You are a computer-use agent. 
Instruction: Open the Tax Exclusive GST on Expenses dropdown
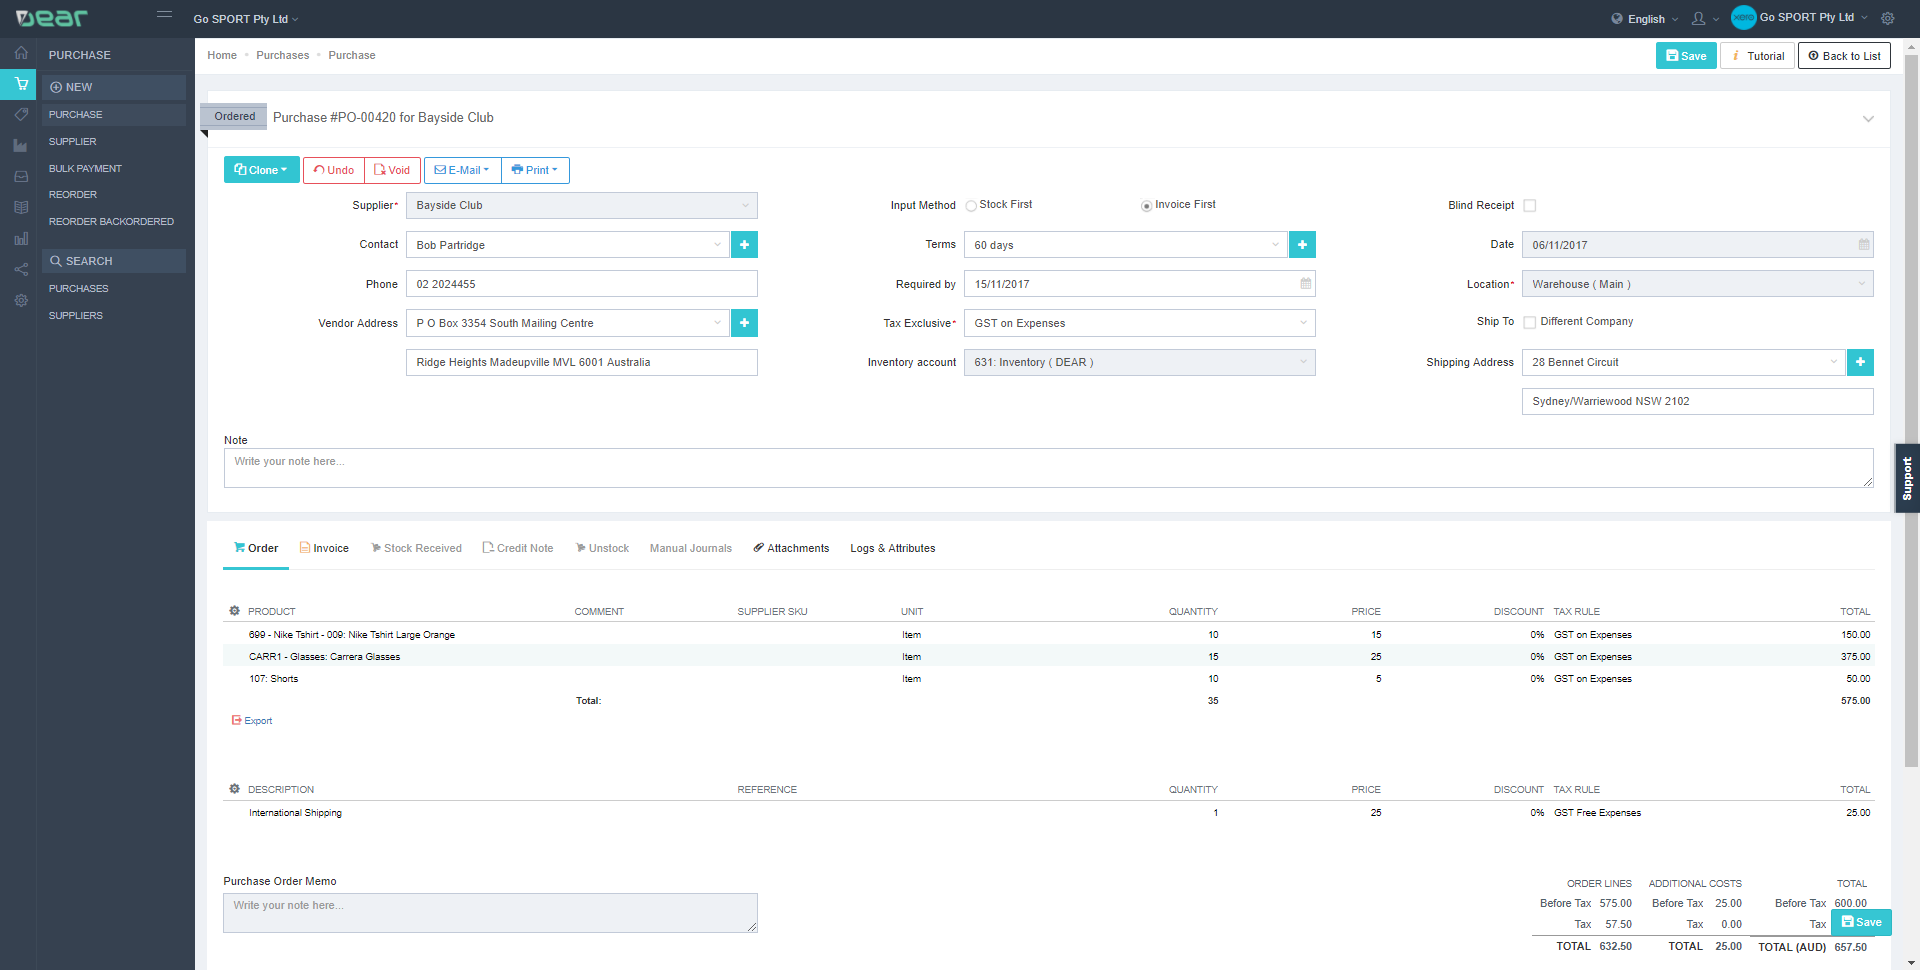tap(1139, 323)
